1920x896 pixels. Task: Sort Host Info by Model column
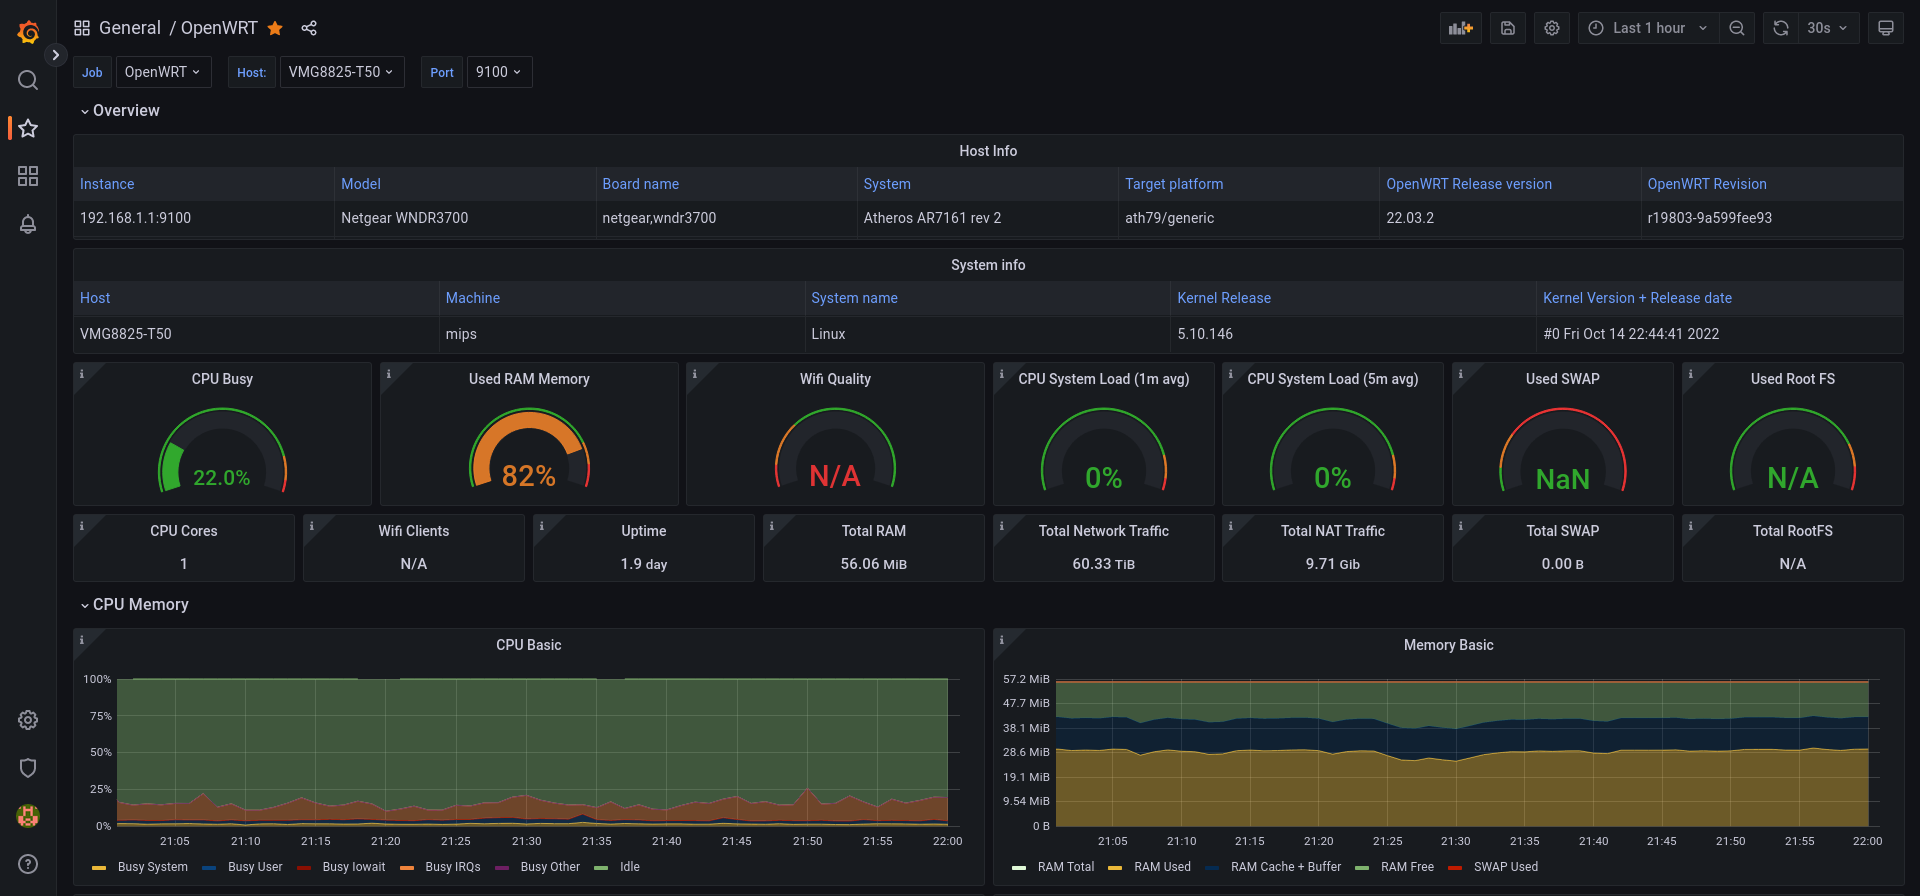[361, 184]
